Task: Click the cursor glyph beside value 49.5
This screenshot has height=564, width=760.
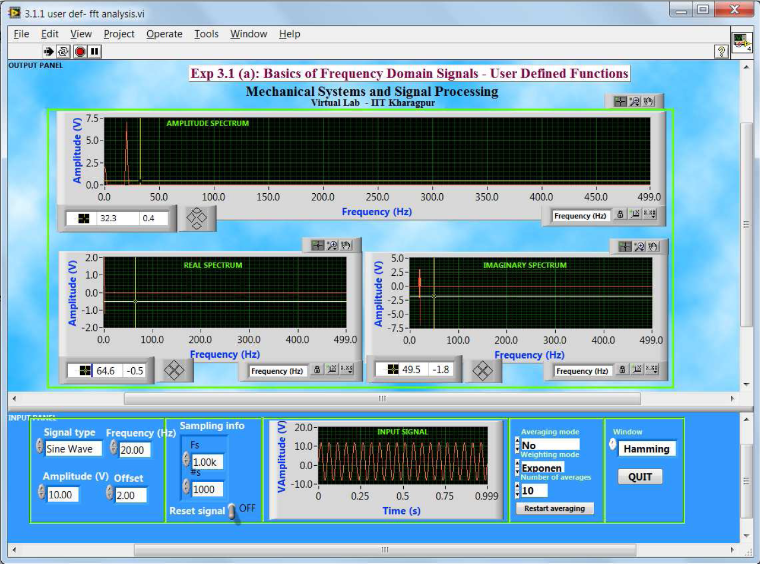Action: 393,369
